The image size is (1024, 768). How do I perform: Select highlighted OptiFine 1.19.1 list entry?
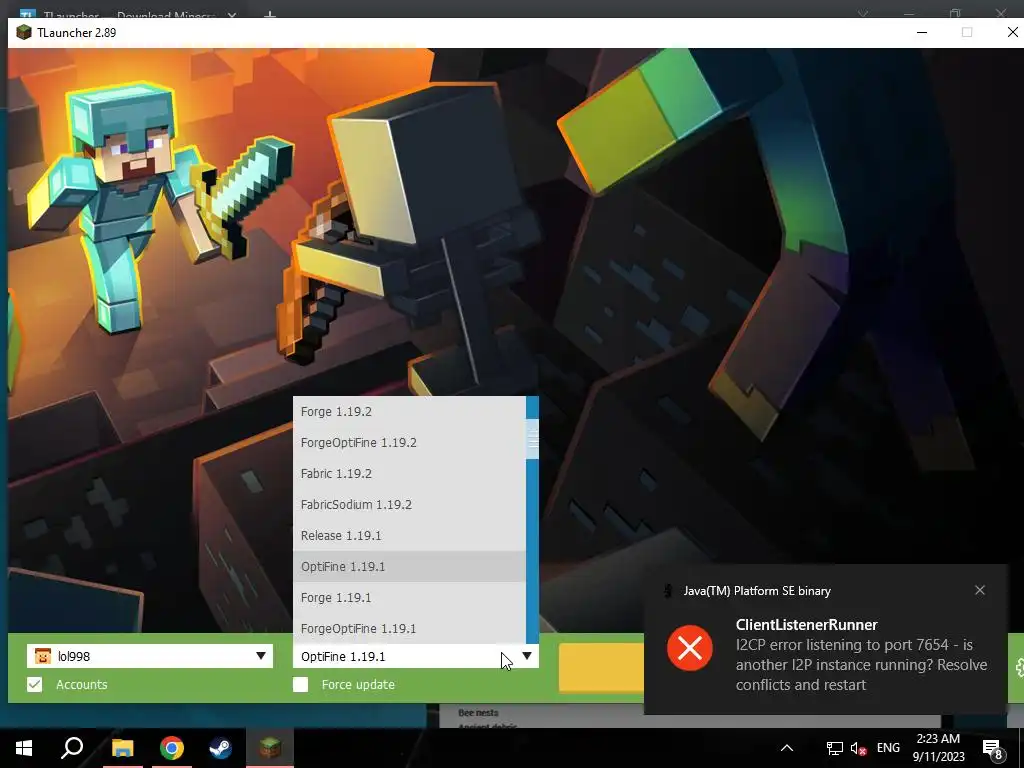coord(409,566)
